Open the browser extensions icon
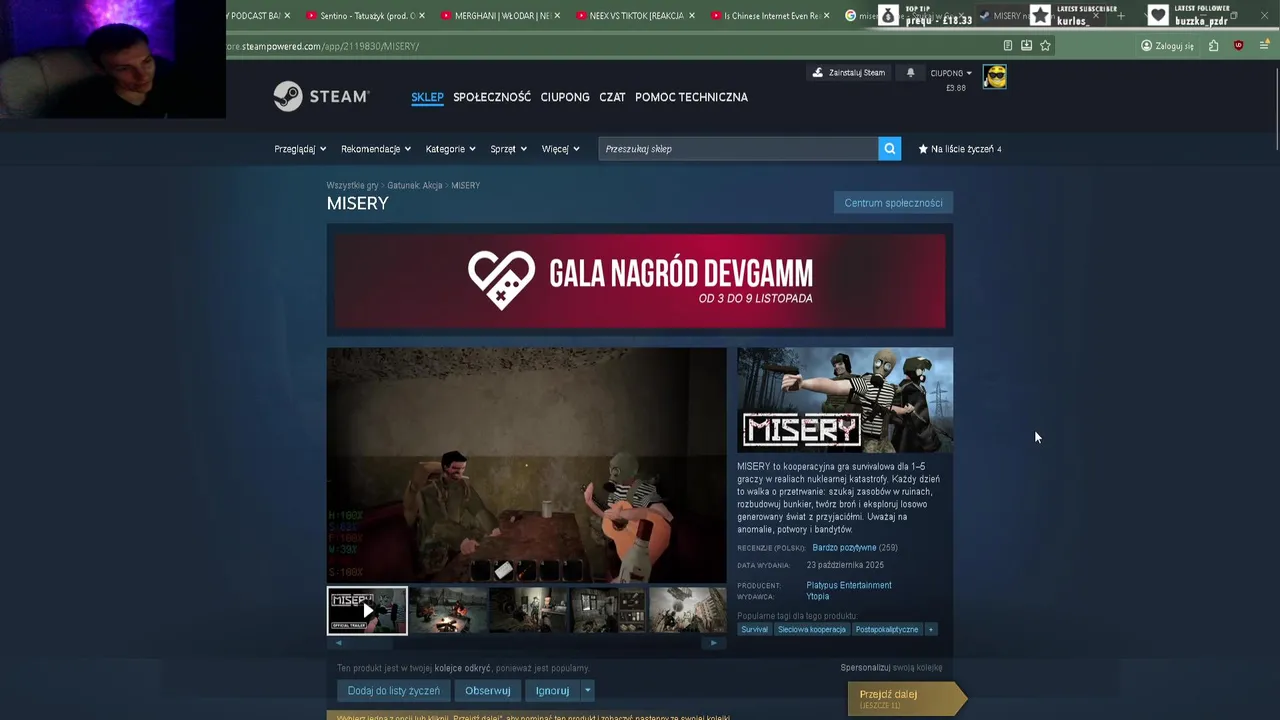The height and width of the screenshot is (720, 1280). pyautogui.click(x=1213, y=46)
